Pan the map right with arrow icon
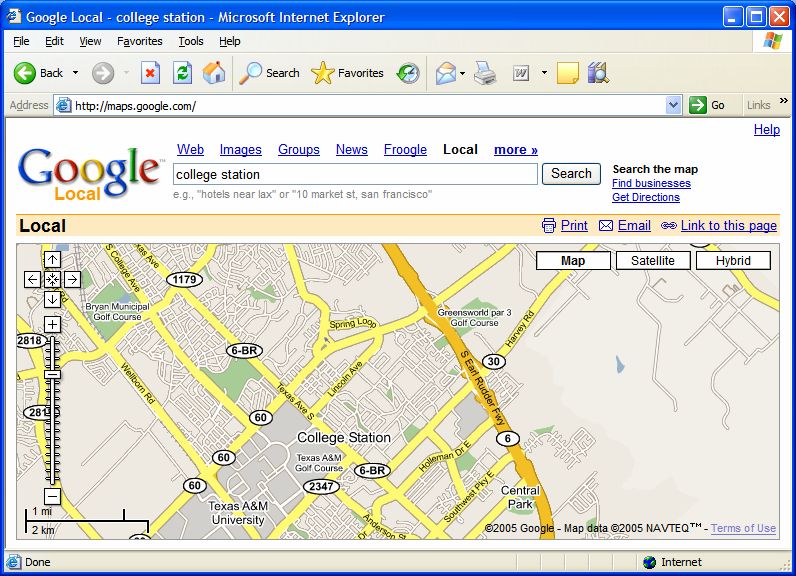 pyautogui.click(x=73, y=279)
